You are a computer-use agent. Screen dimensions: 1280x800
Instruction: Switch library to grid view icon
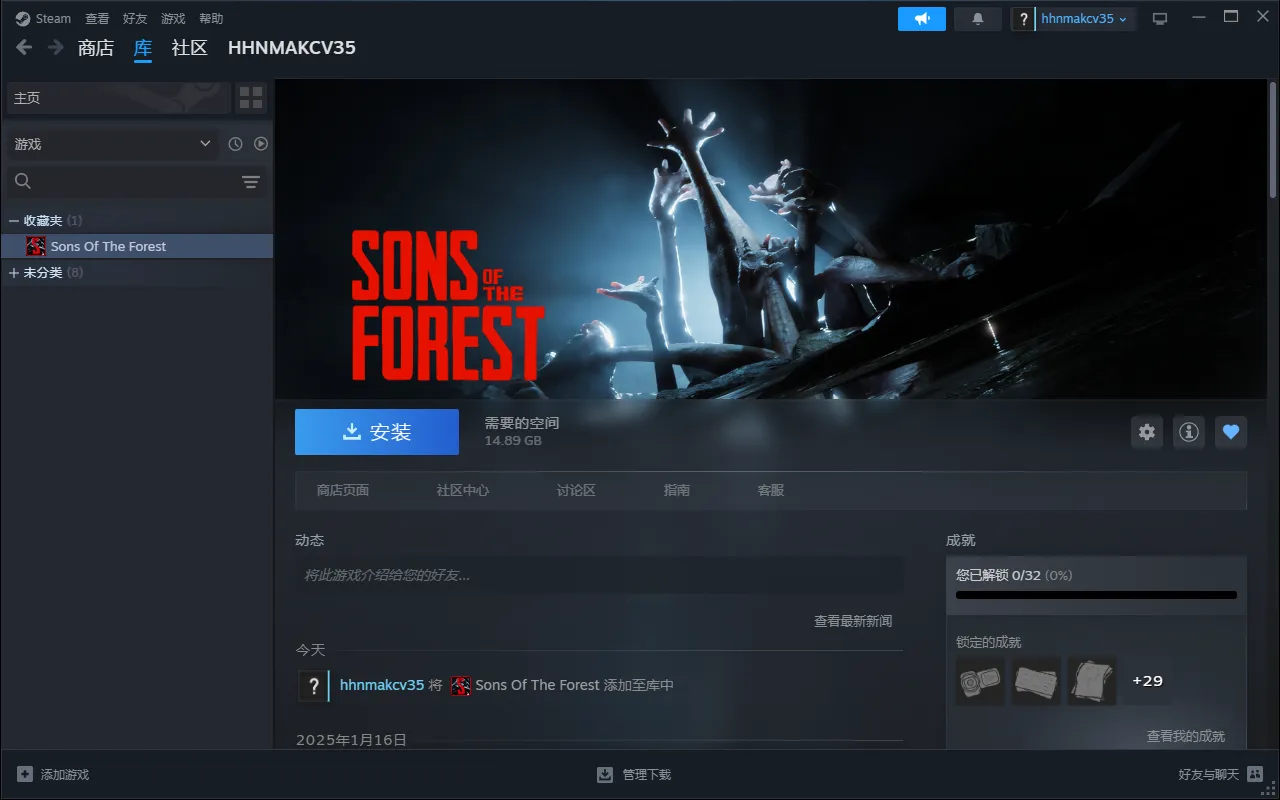point(251,98)
